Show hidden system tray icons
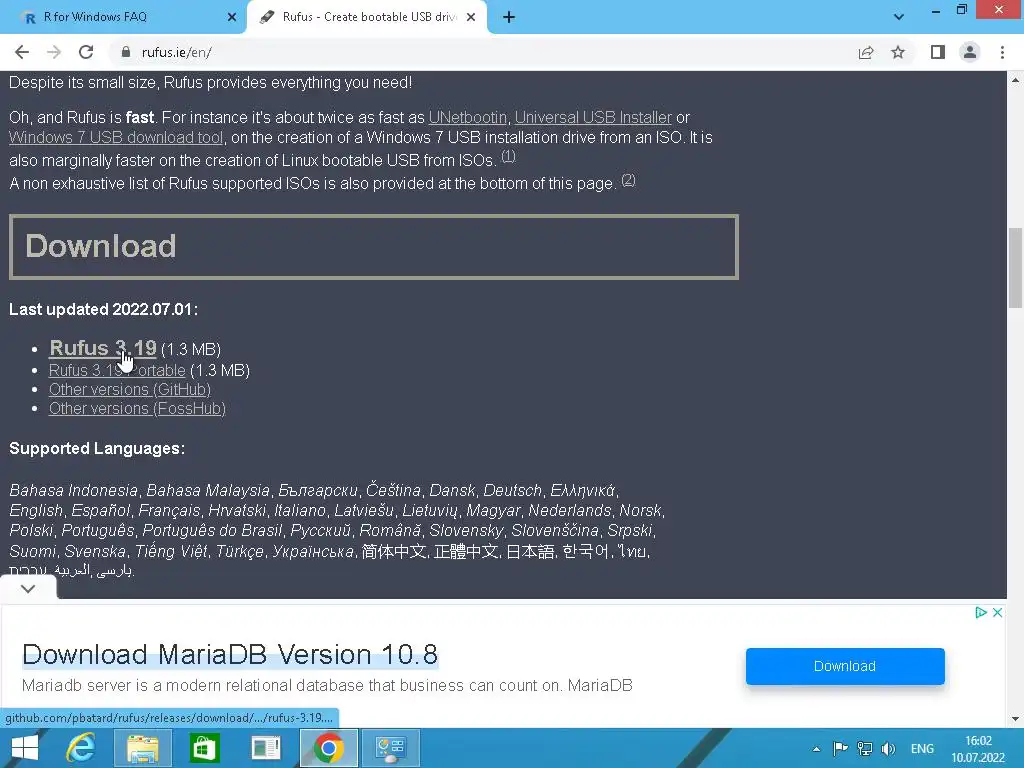The height and width of the screenshot is (768, 1024). coord(816,749)
